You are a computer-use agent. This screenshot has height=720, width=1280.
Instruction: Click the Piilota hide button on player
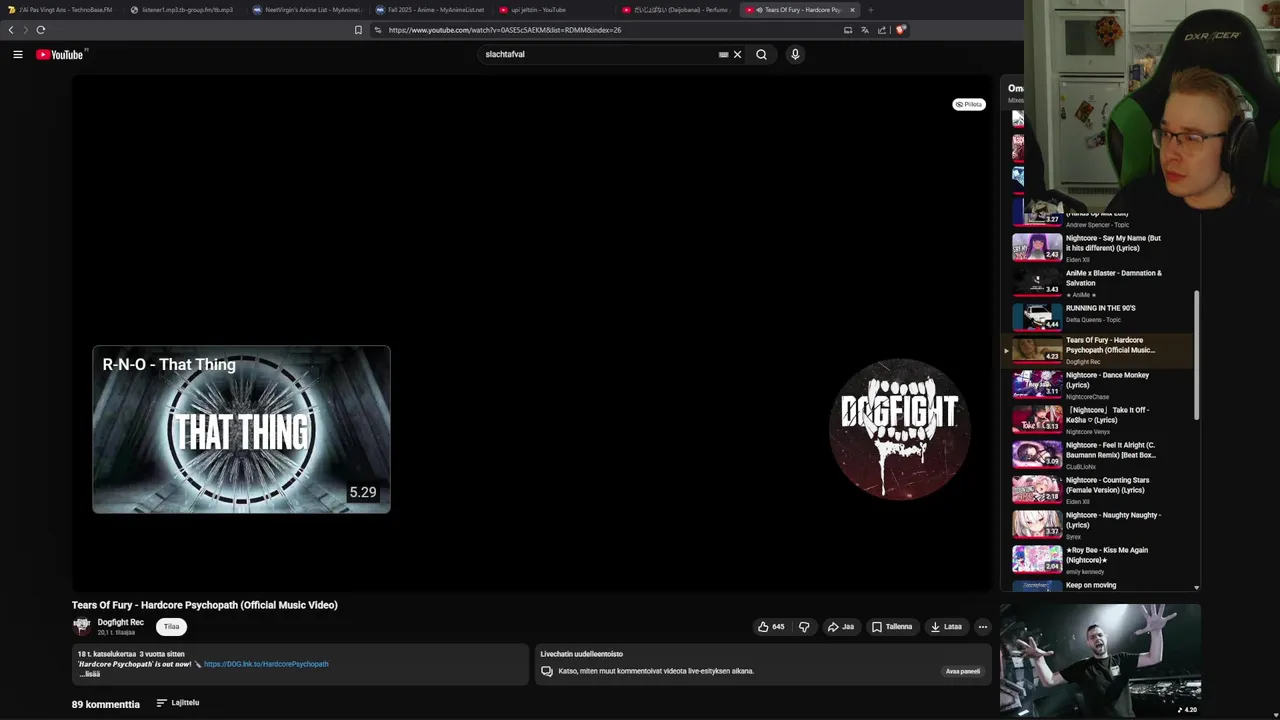coord(968,104)
